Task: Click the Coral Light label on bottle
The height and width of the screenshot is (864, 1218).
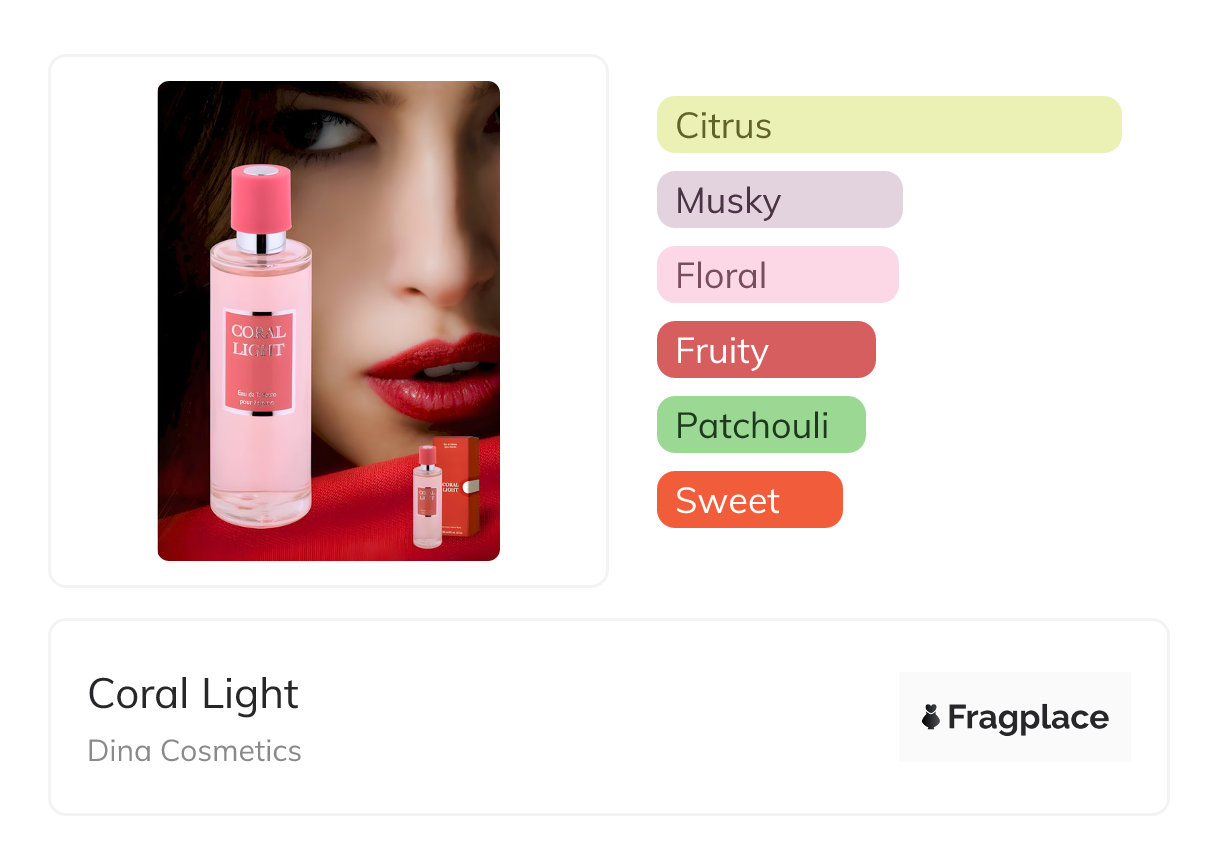Action: (x=259, y=359)
